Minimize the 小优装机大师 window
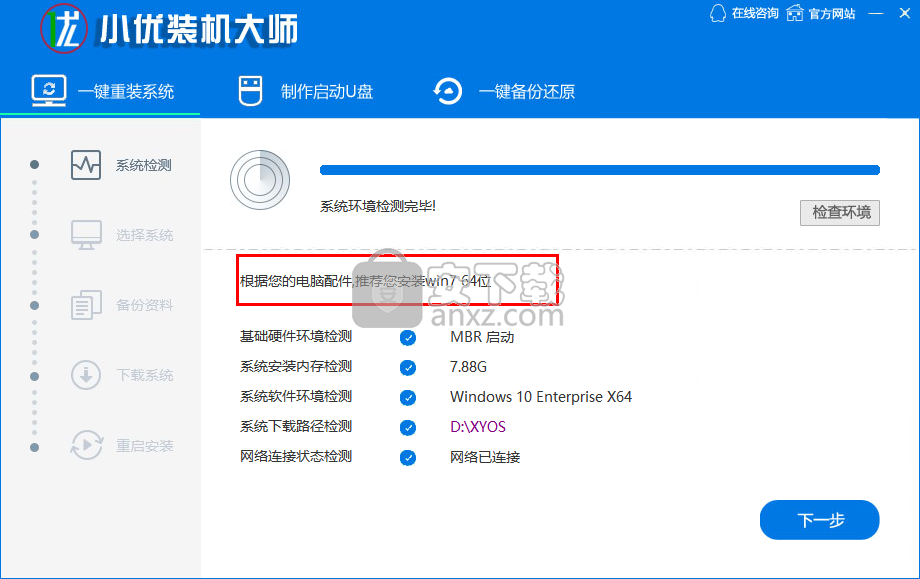Screen dimensions: 920x579 pyautogui.click(x=875, y=13)
